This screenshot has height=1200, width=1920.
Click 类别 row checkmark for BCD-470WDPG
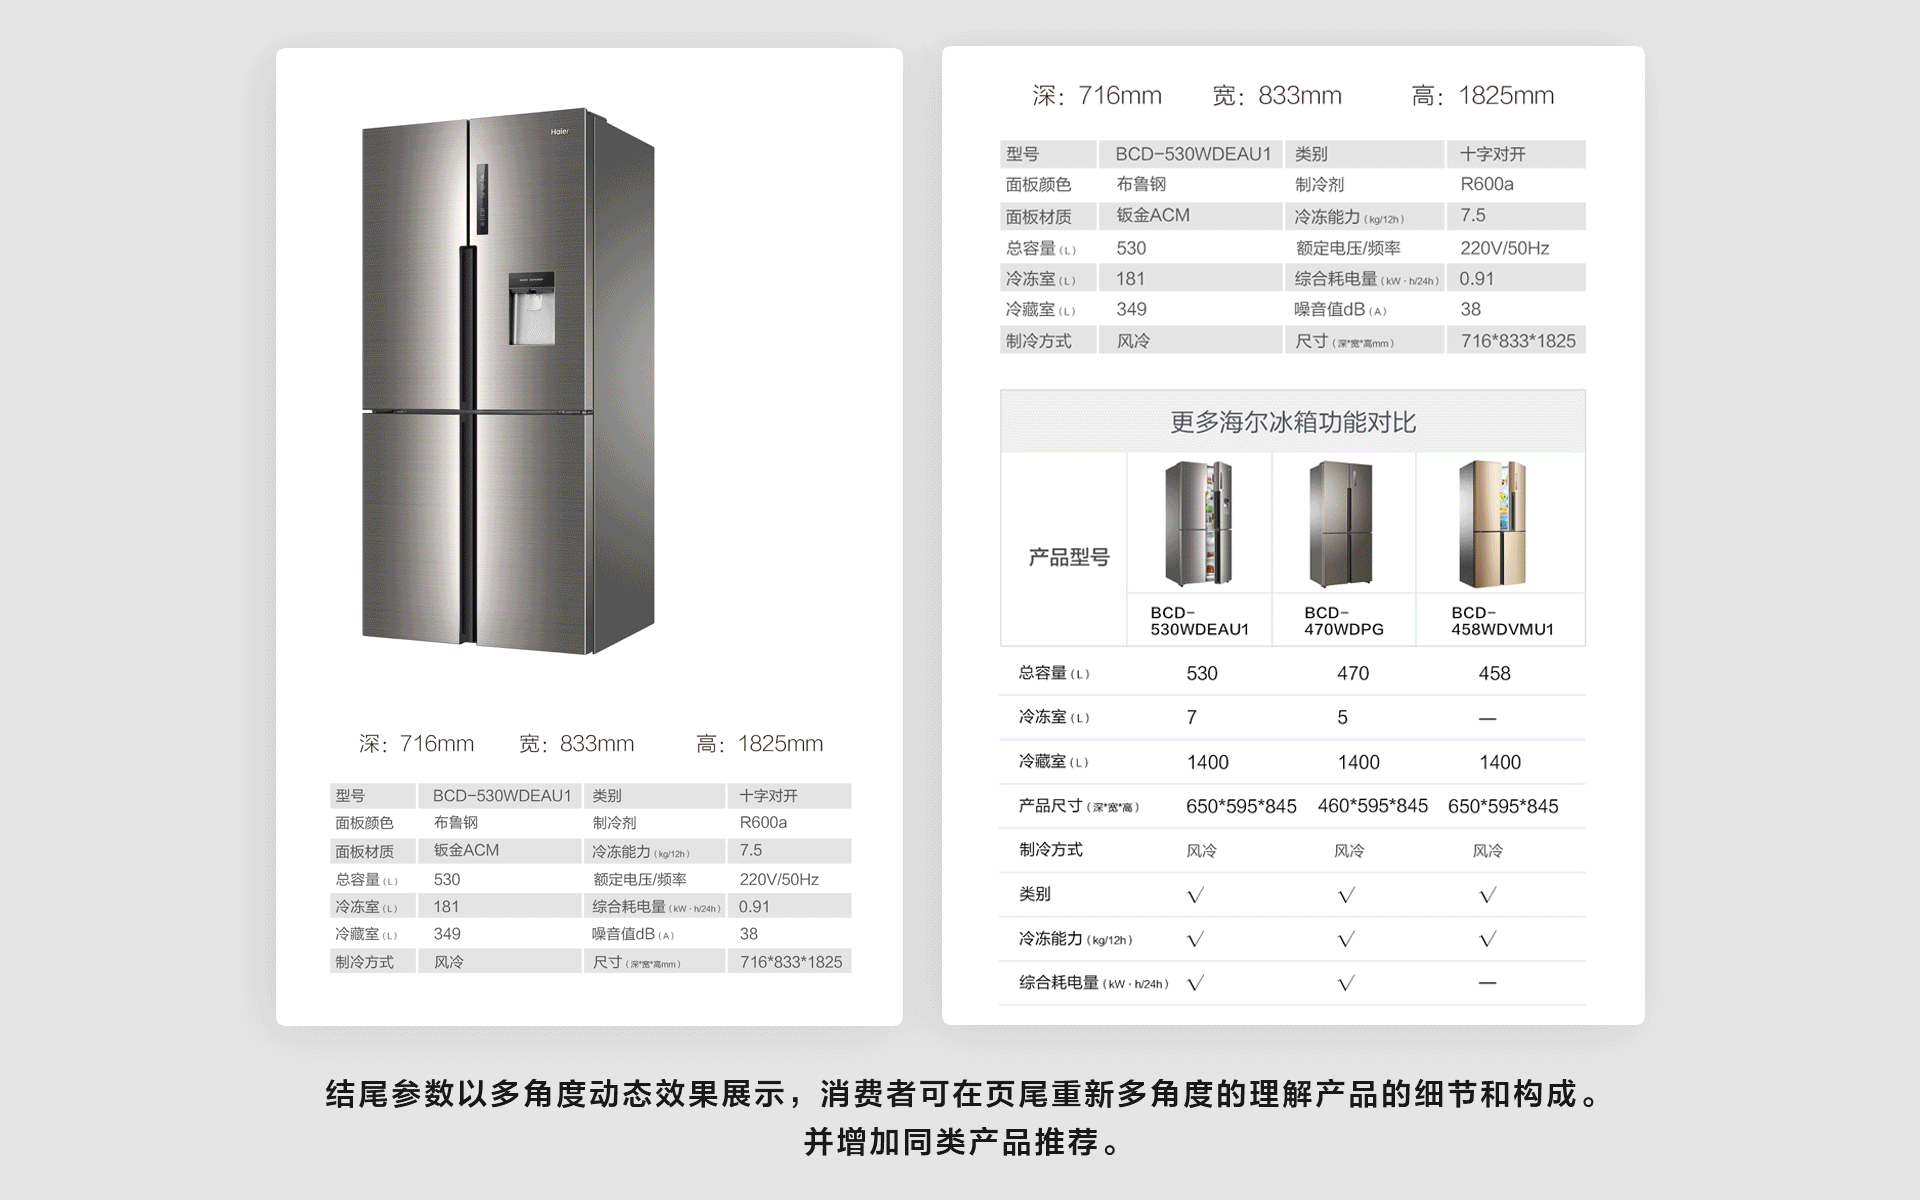click(1346, 895)
